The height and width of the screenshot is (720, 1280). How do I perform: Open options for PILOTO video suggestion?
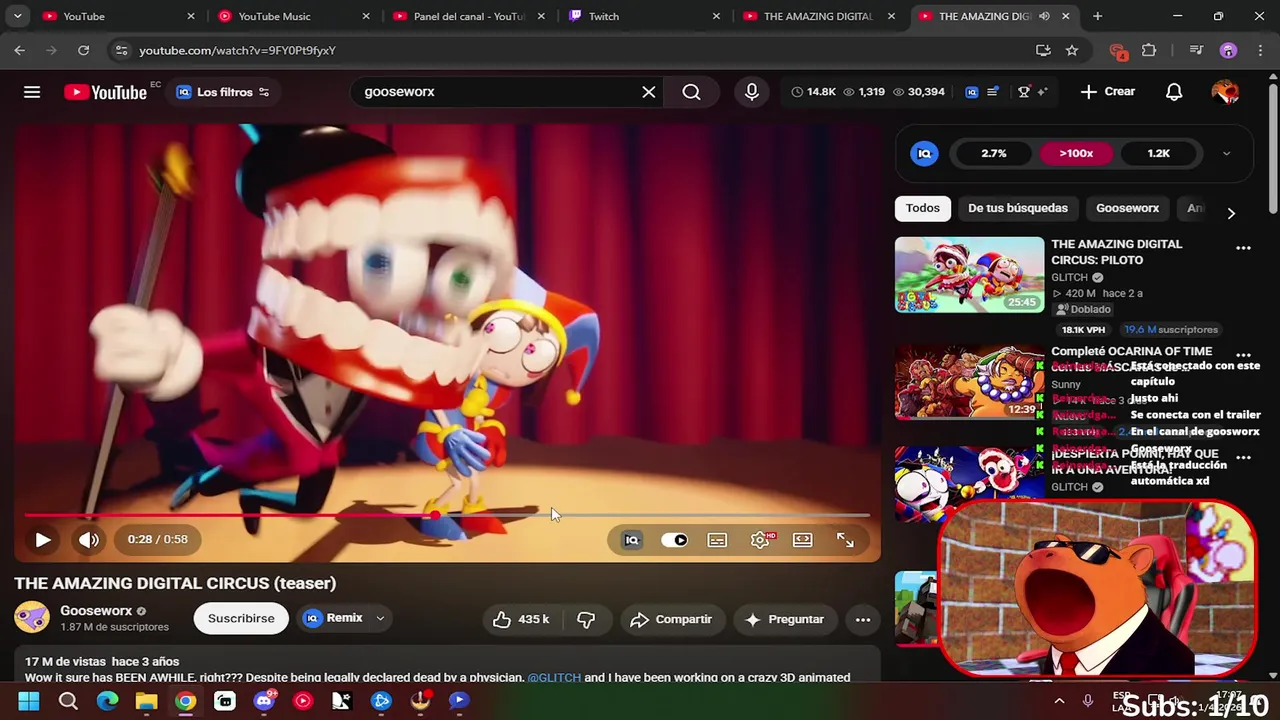point(1243,248)
